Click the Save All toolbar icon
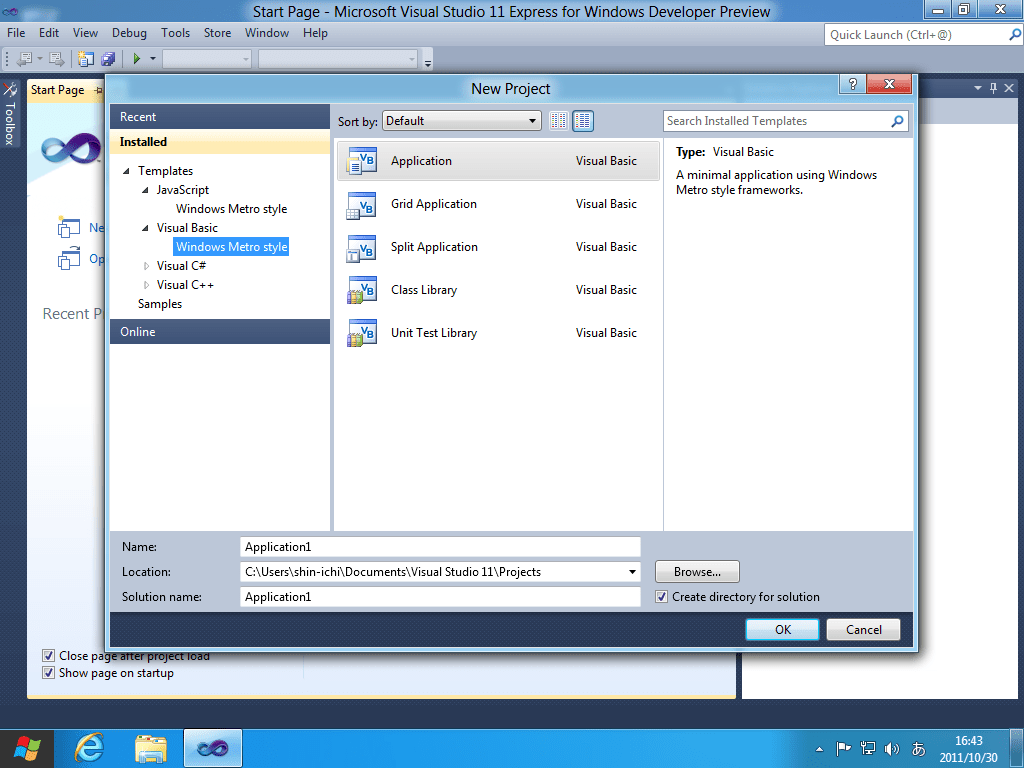Viewport: 1024px width, 768px height. (x=108, y=59)
